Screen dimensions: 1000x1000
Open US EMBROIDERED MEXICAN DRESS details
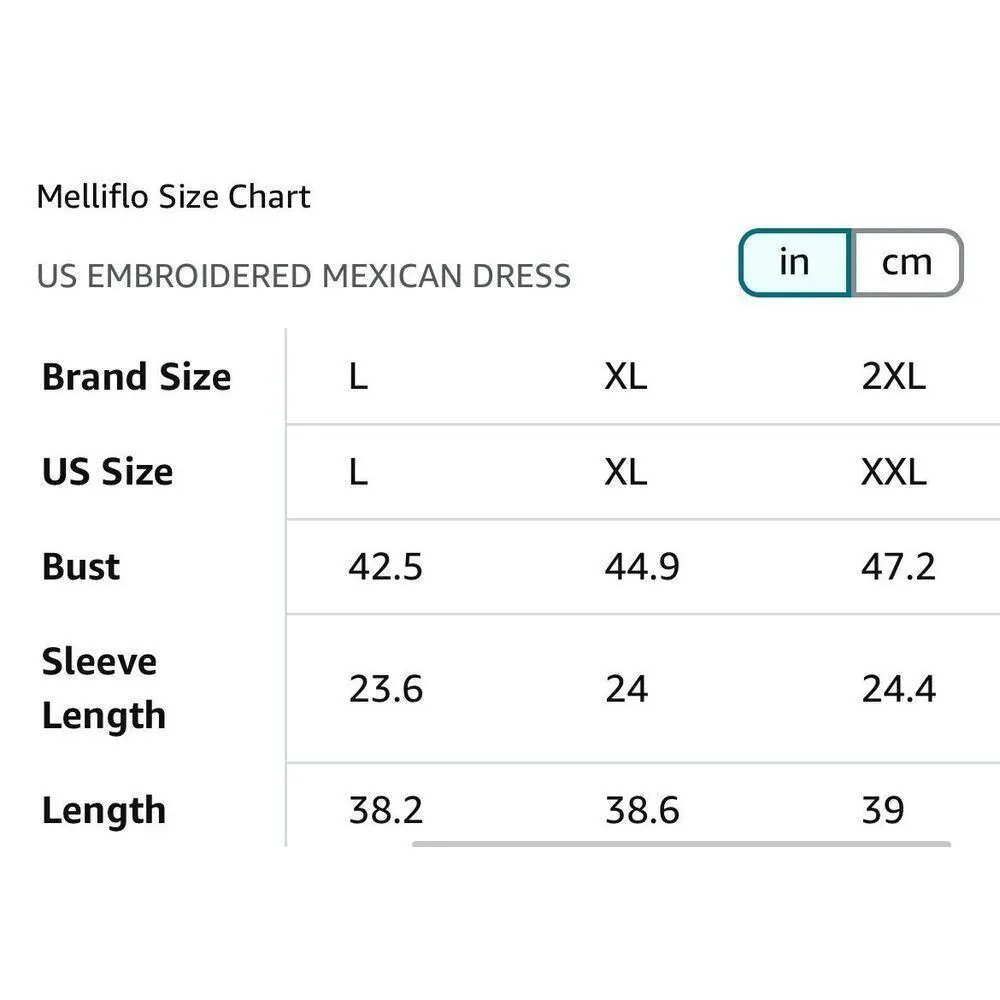tap(302, 276)
